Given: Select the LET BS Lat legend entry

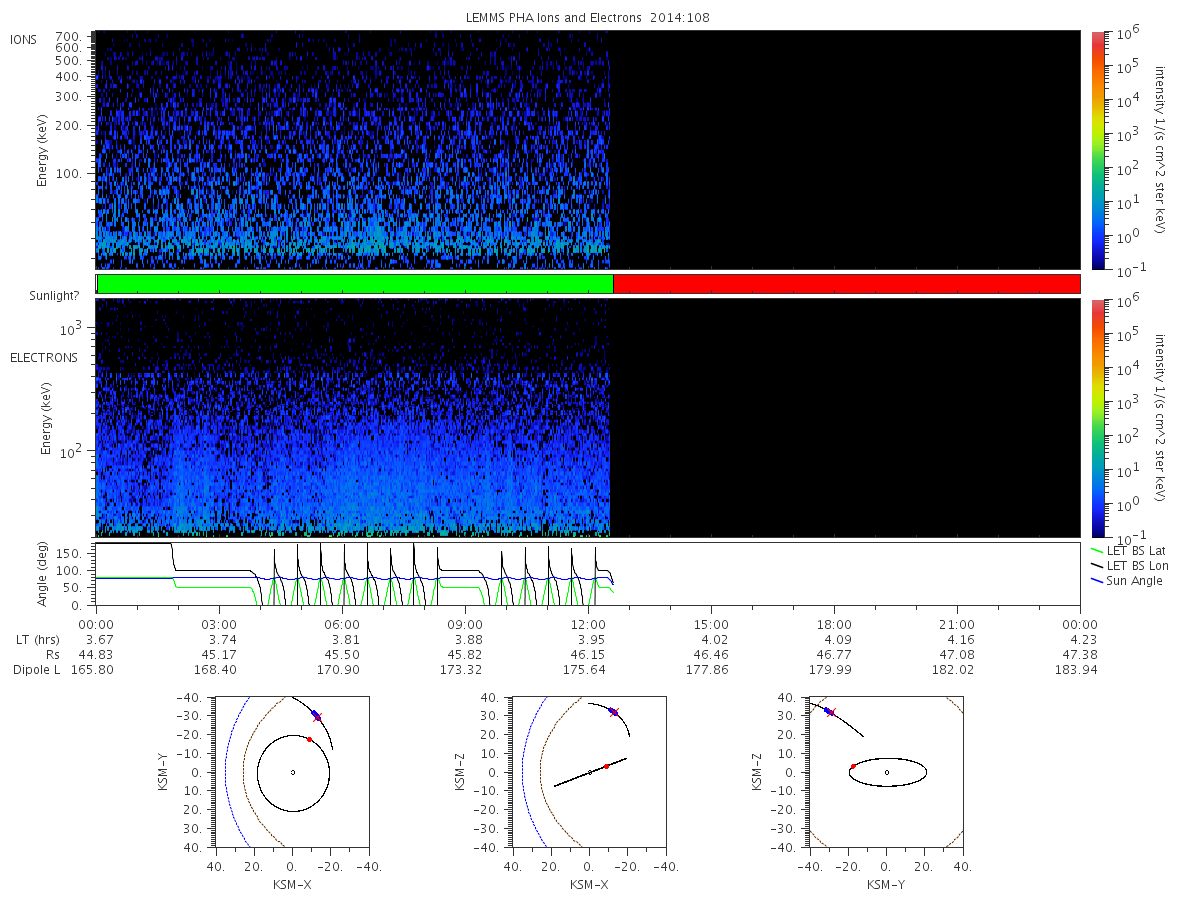Looking at the screenshot, I should tap(1131, 551).
